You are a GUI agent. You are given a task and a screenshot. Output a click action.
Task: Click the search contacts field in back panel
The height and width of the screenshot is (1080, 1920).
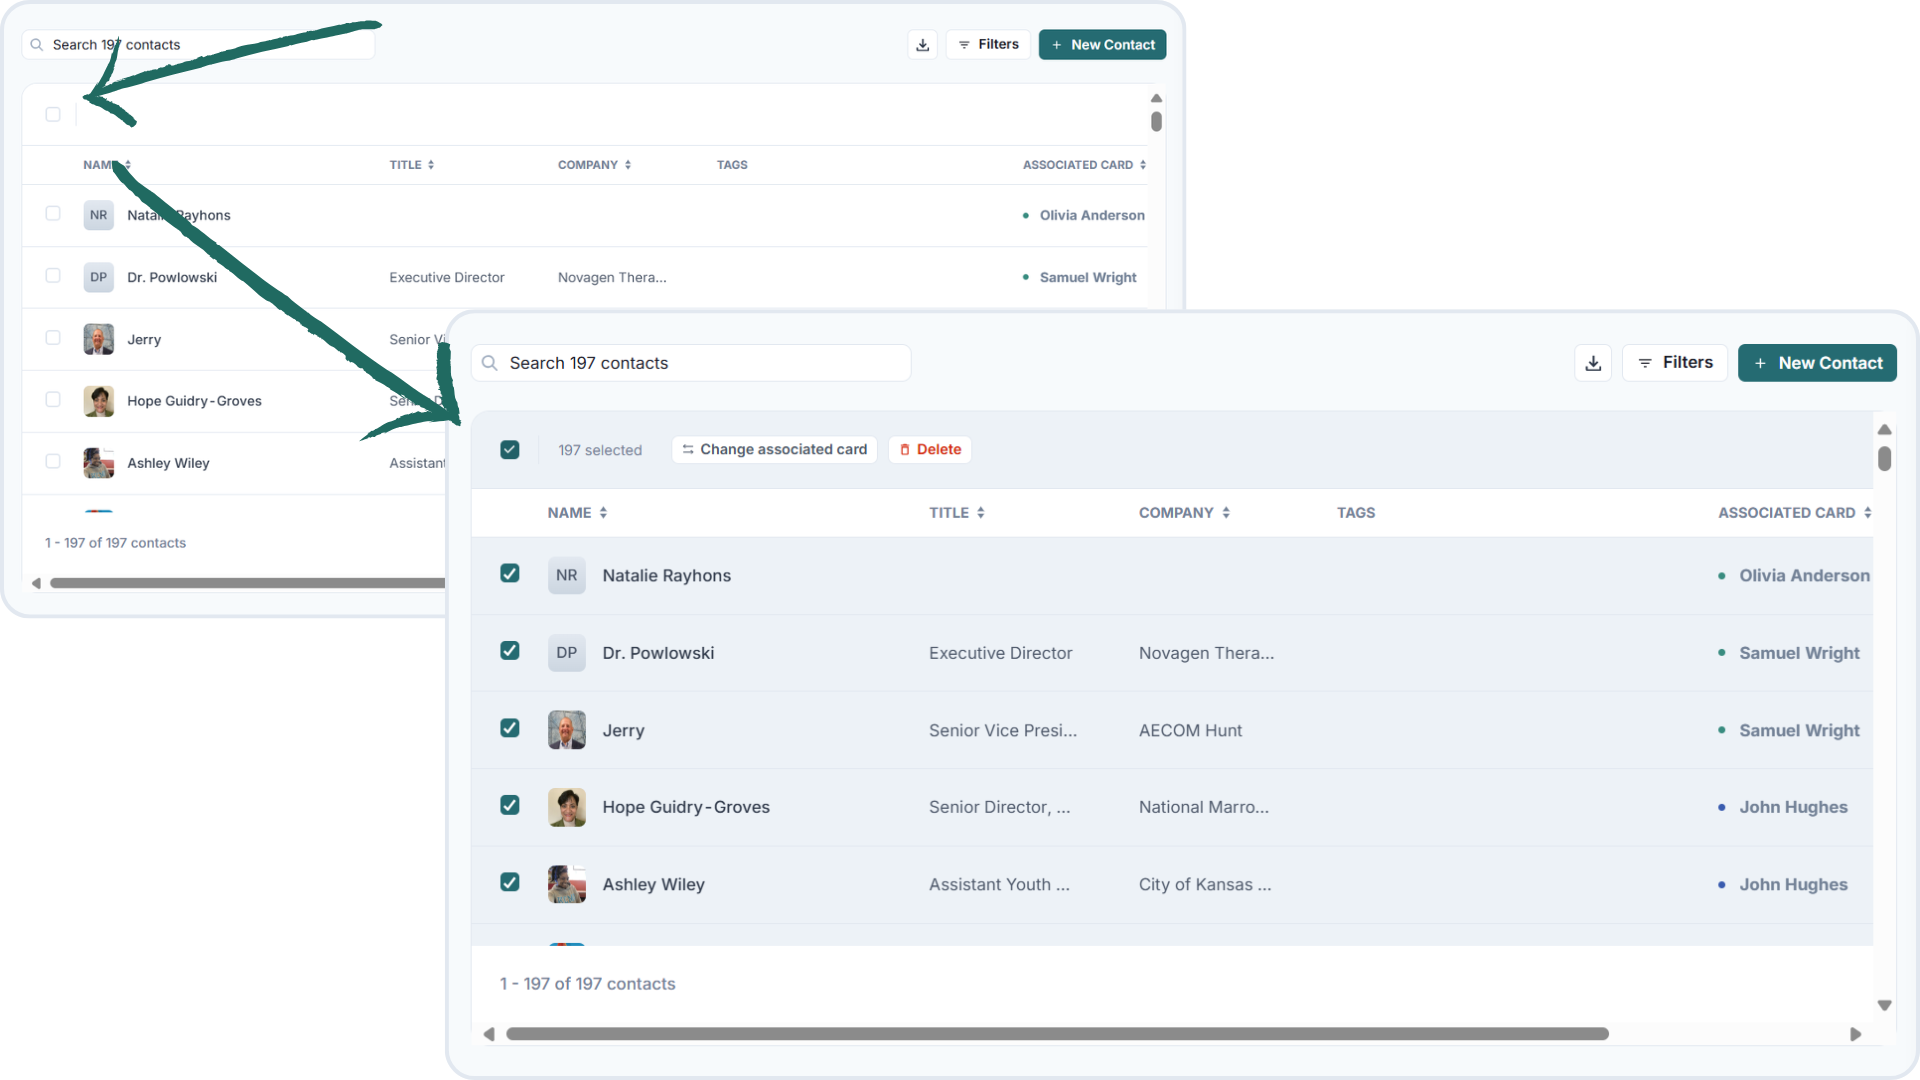coord(198,45)
